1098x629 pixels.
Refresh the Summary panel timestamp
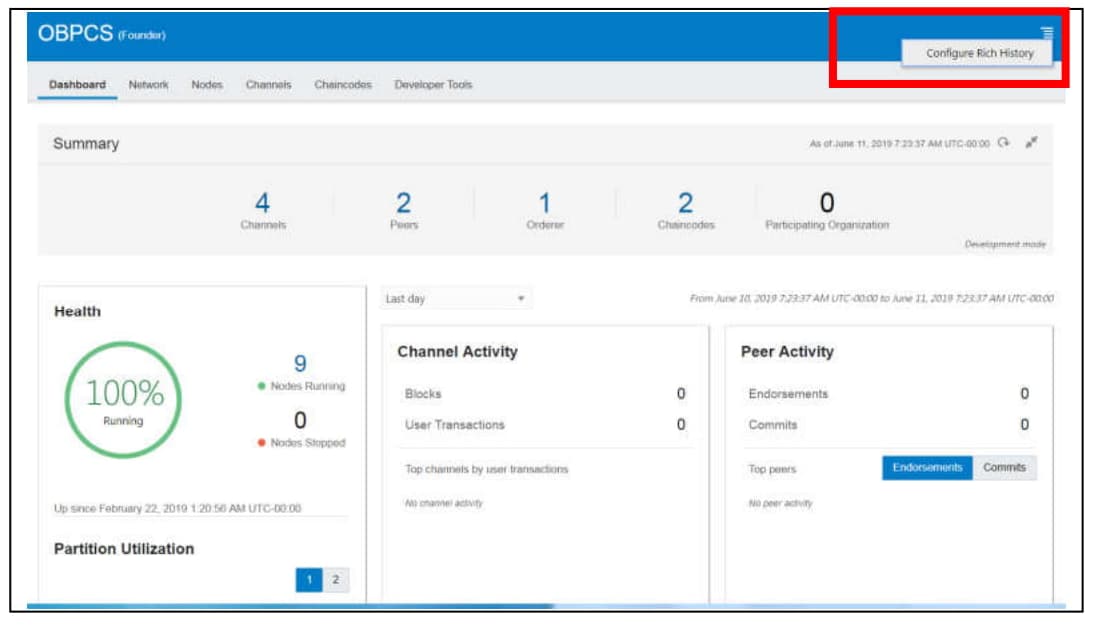tap(1003, 142)
